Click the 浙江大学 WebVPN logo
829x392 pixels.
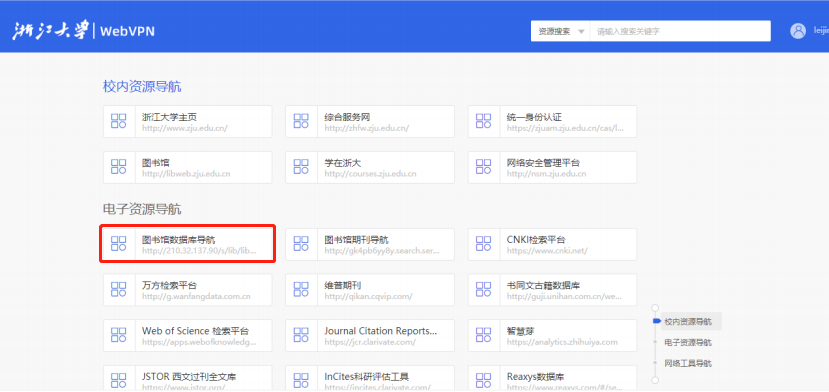coord(84,31)
